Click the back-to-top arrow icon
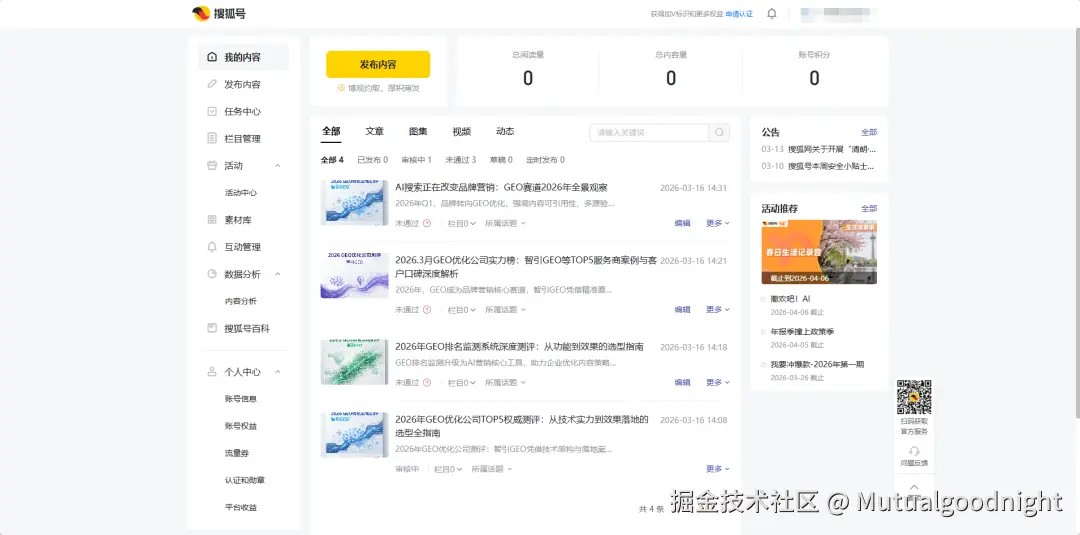Viewport: 1080px width, 535px height. pos(914,486)
